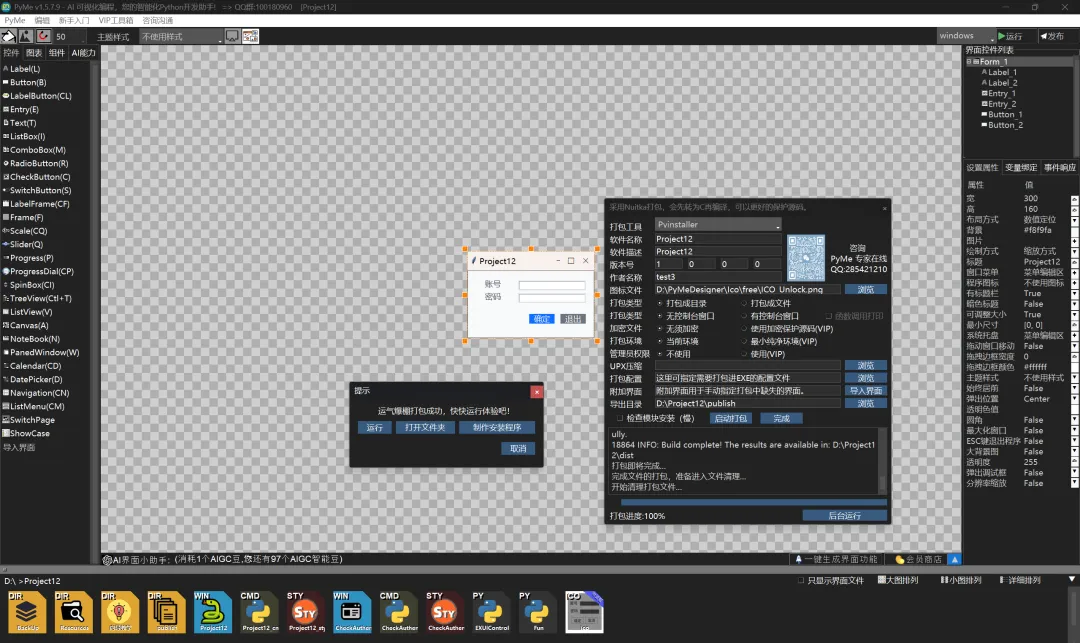This screenshot has height=643, width=1080.
Task: Open the windows platform dropdown
Action: pyautogui.click(x=966, y=36)
